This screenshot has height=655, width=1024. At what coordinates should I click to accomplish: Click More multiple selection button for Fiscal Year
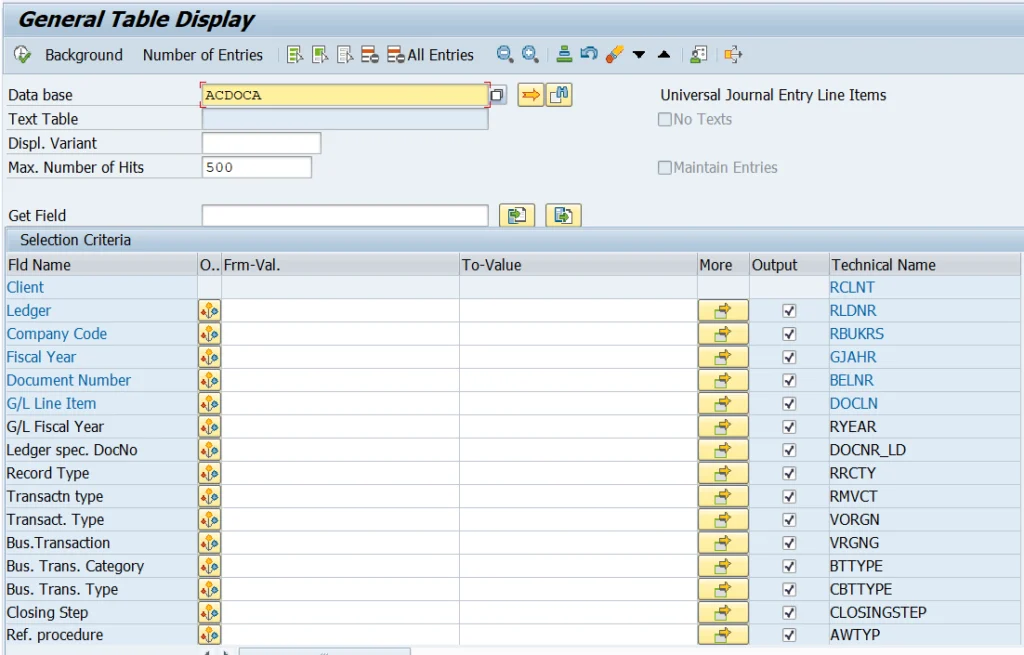click(x=723, y=357)
